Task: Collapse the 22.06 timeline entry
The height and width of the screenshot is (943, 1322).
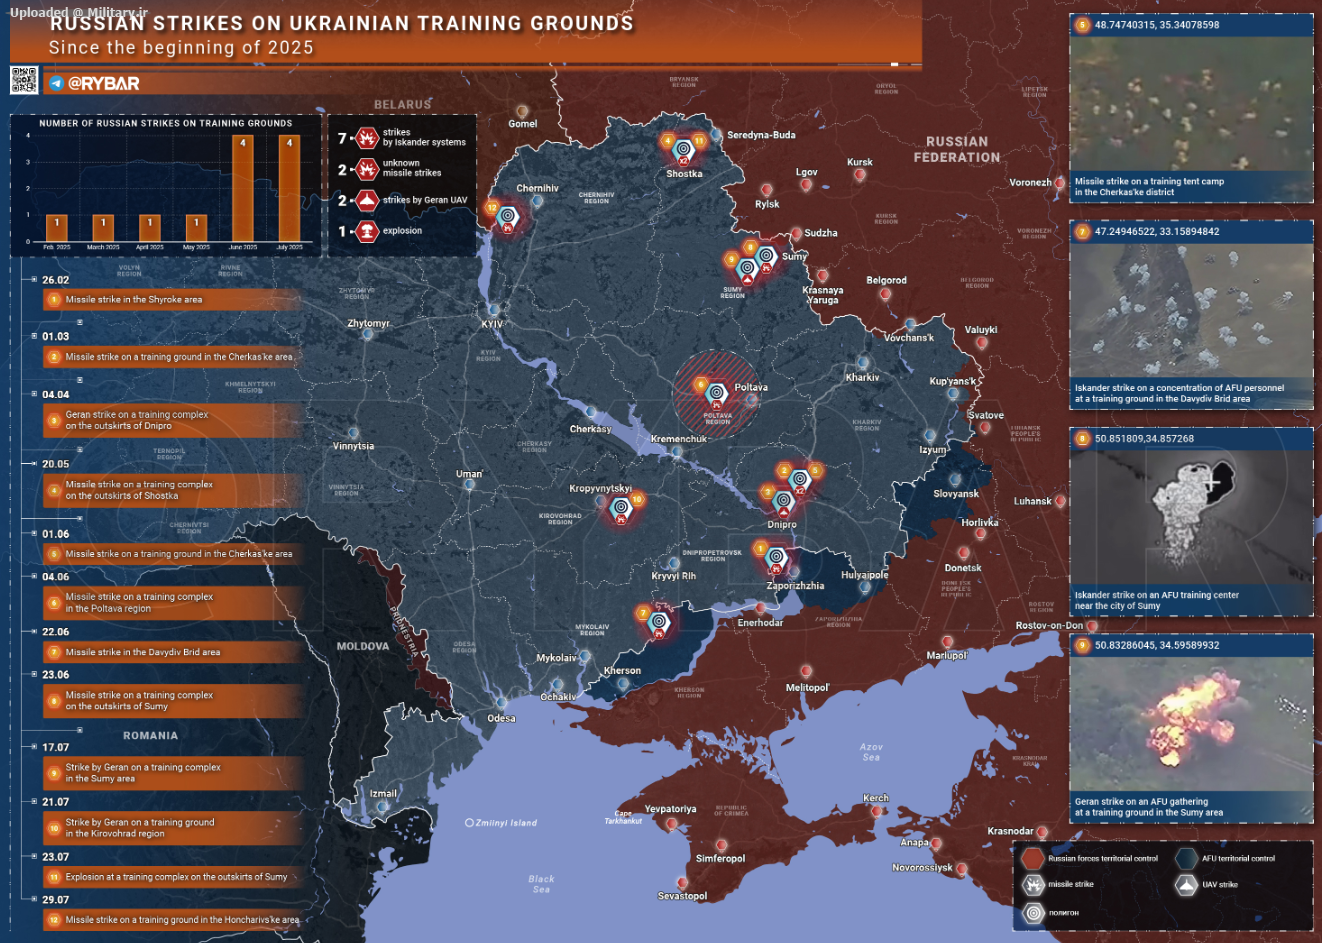Action: 34,632
